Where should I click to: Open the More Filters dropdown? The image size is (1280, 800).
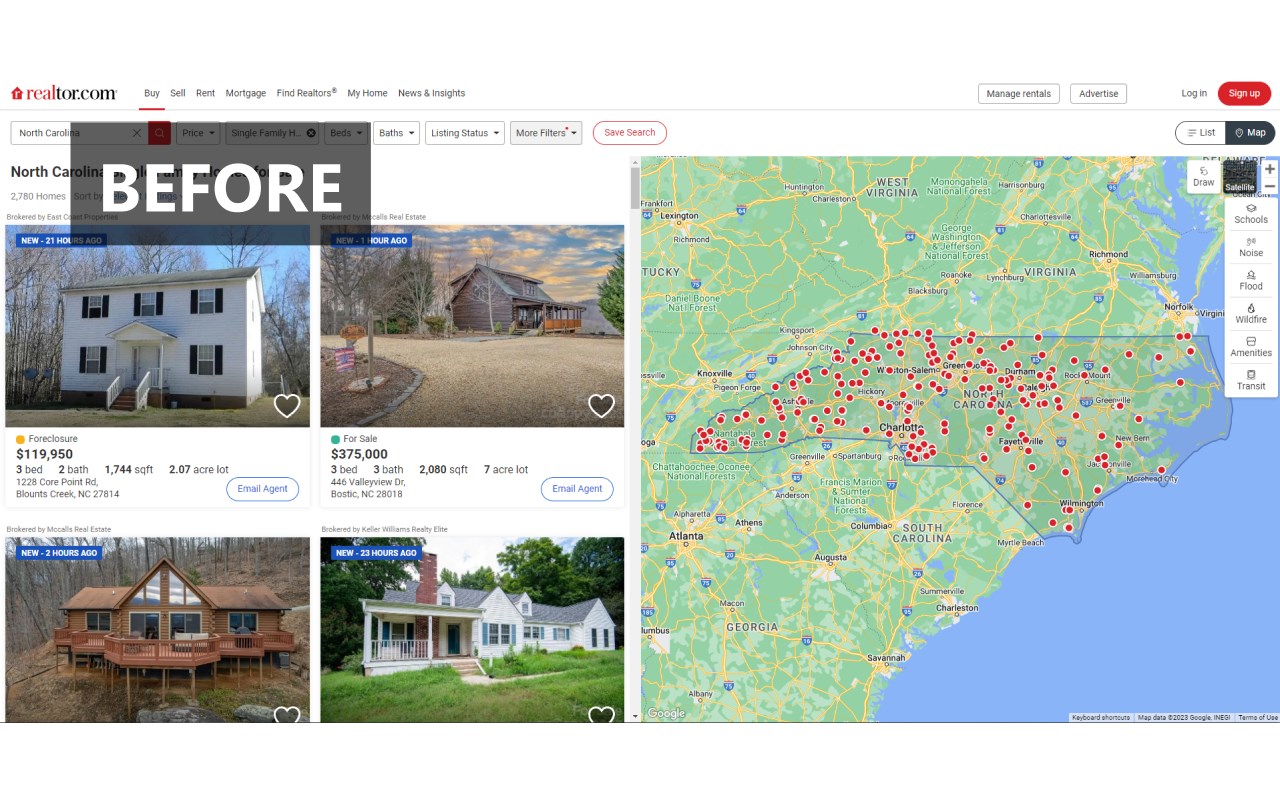(546, 133)
